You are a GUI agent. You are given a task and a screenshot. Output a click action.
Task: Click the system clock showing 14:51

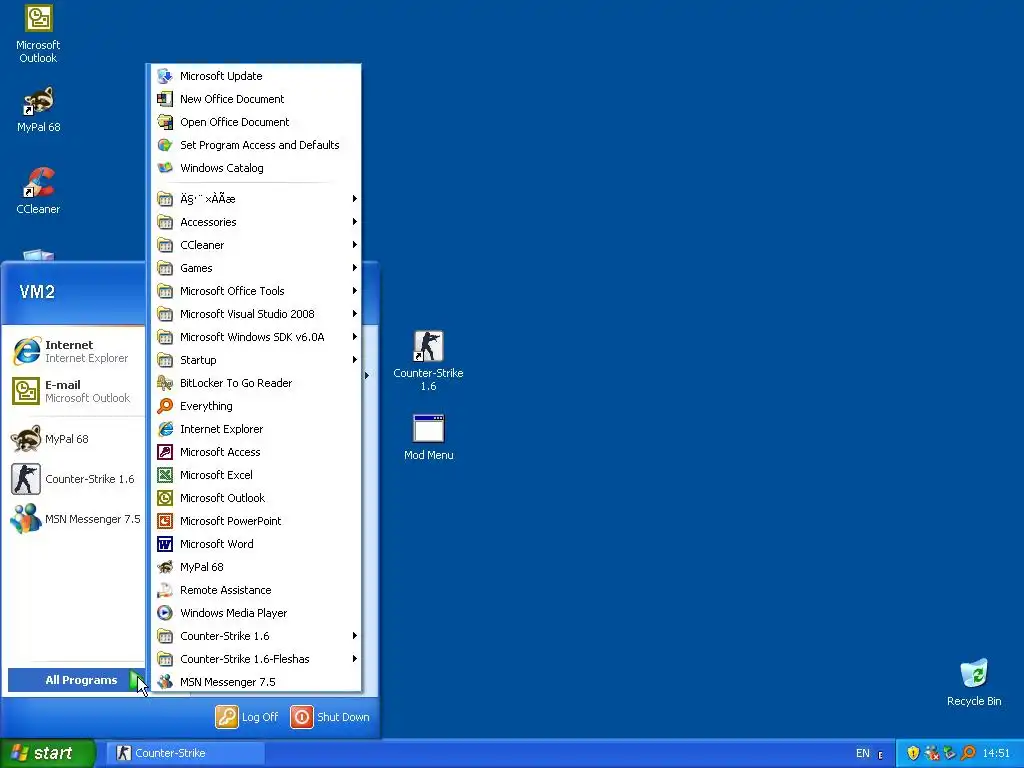(997, 753)
